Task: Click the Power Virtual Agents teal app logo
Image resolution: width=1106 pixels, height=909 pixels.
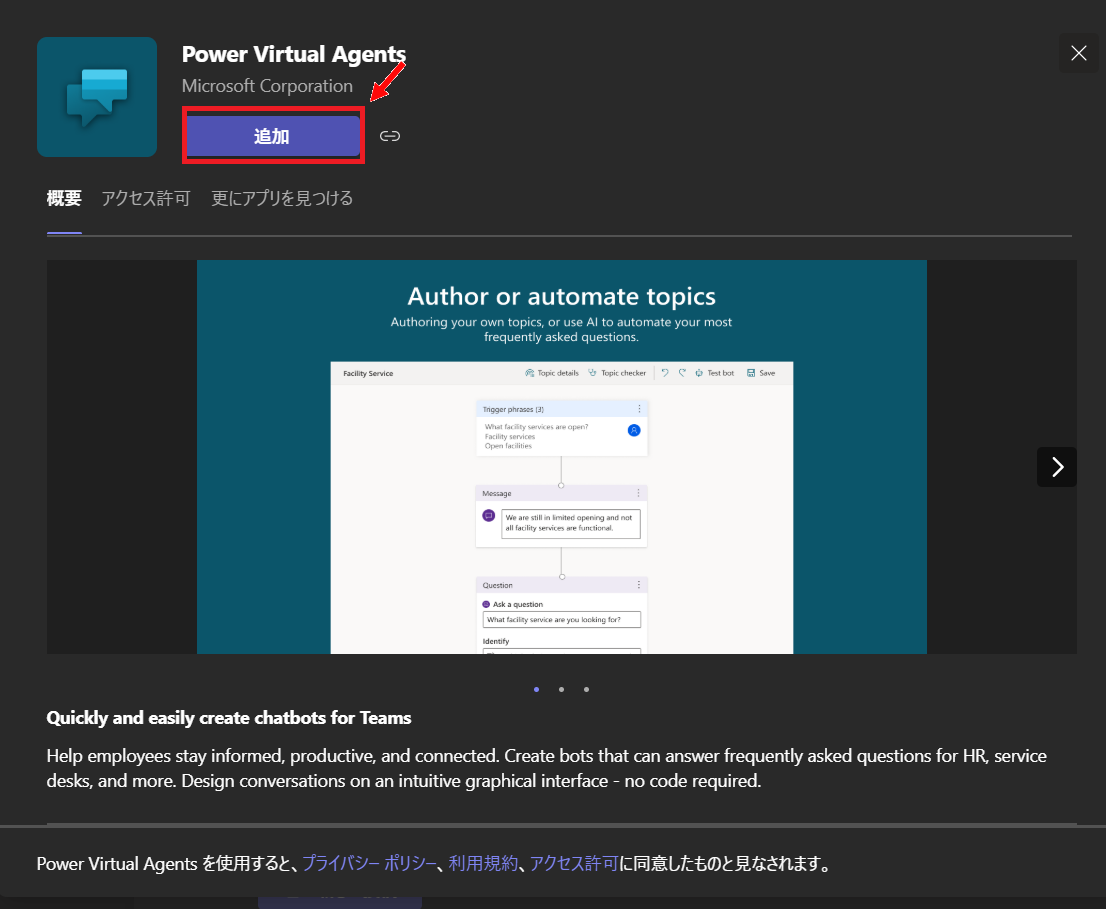Action: pos(96,96)
